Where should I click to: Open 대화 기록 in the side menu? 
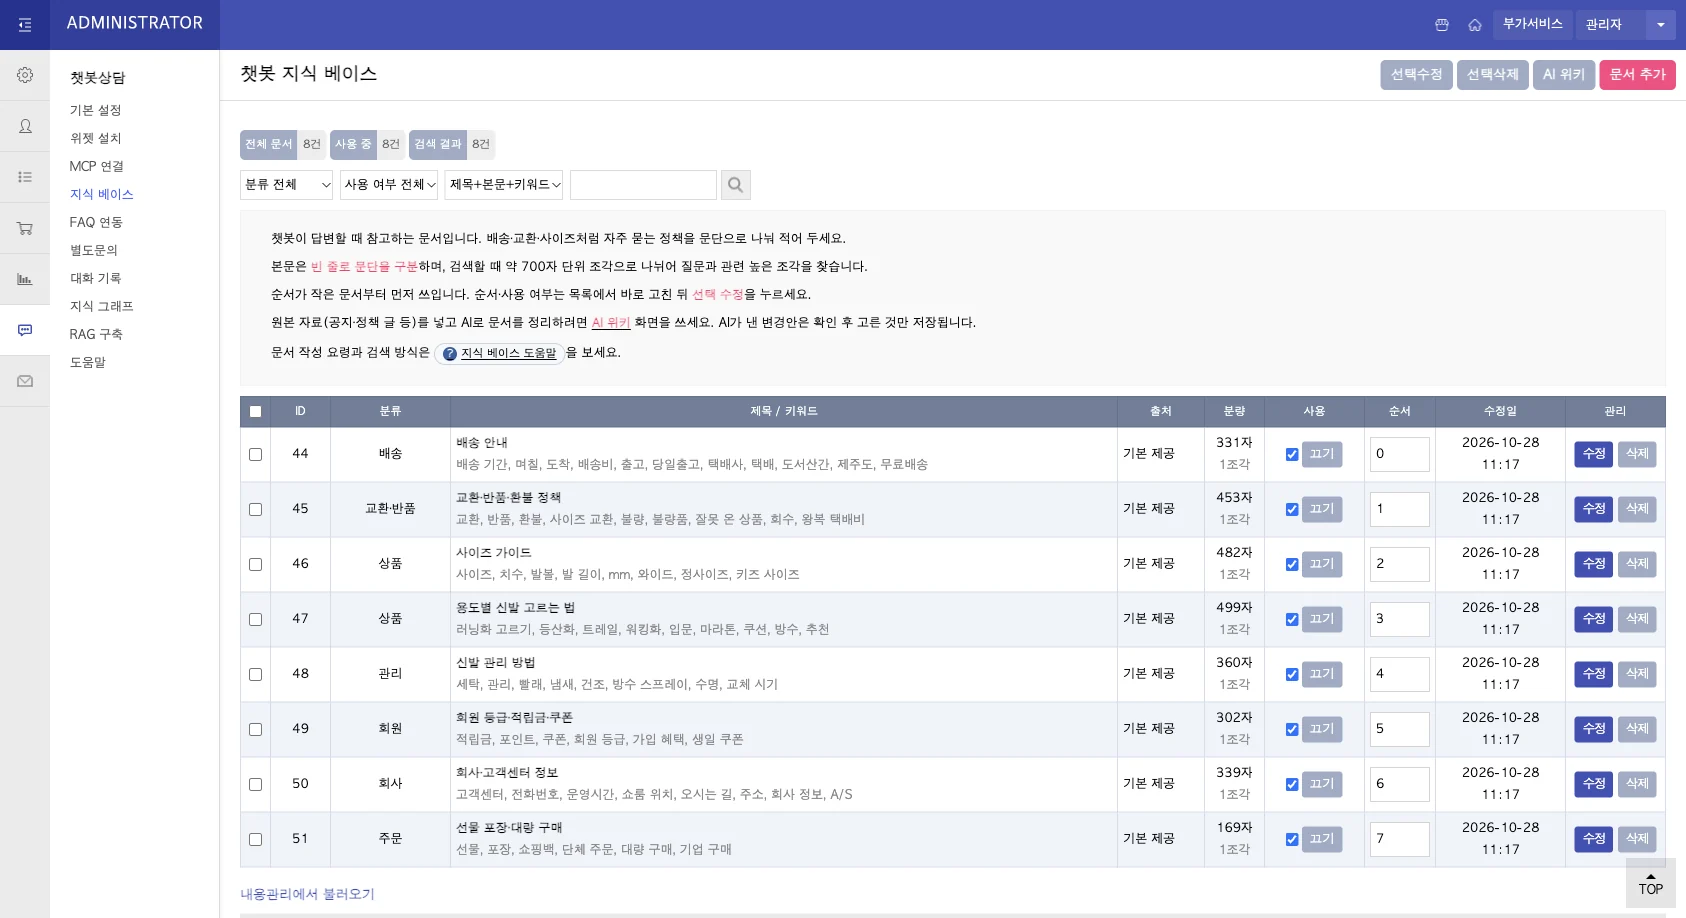tap(95, 278)
